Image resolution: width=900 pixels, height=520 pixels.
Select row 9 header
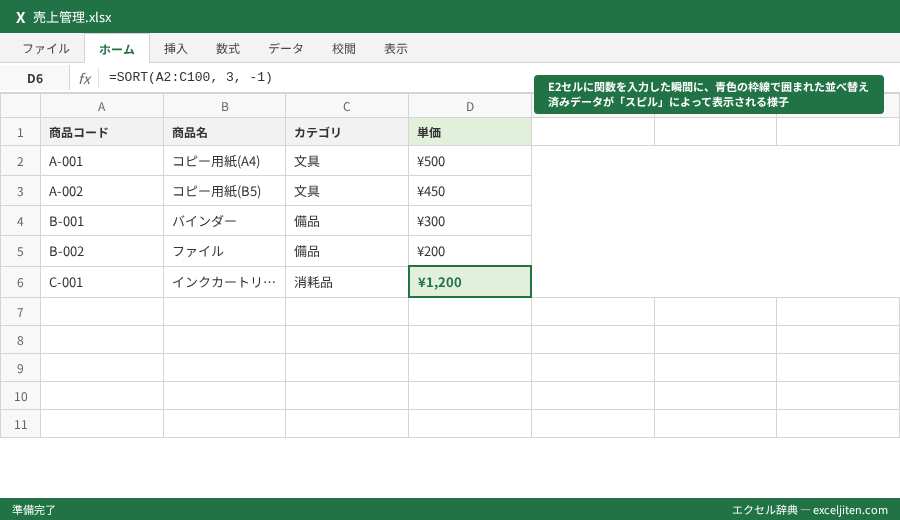point(20,368)
